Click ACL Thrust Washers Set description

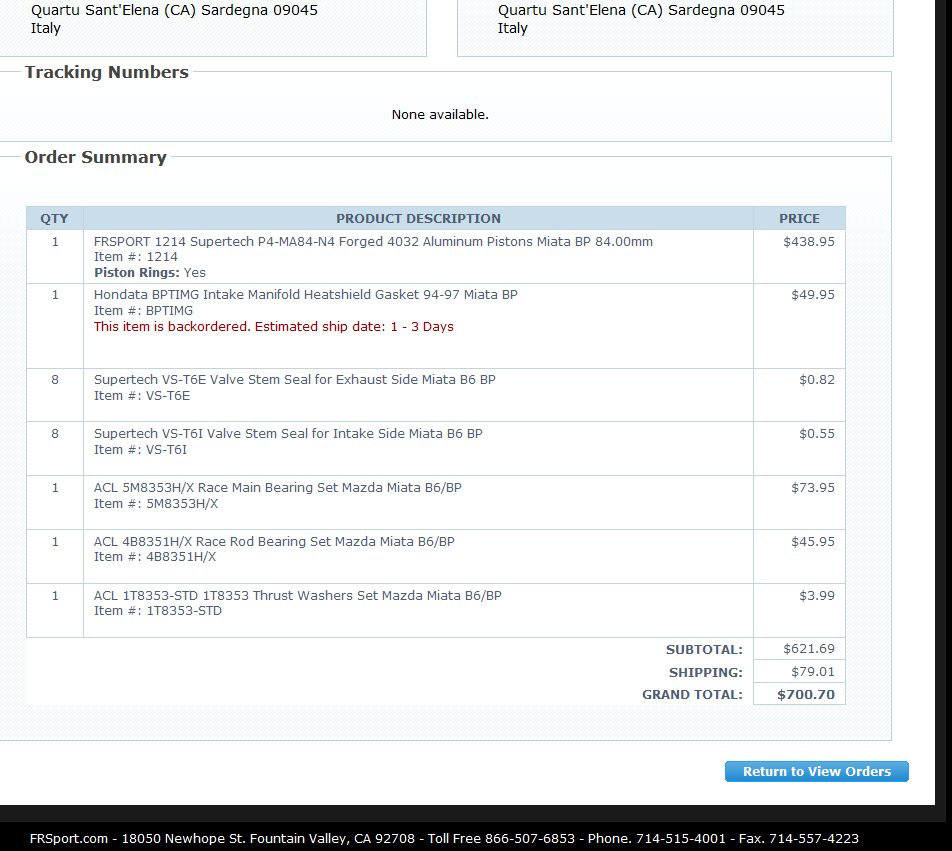(298, 595)
